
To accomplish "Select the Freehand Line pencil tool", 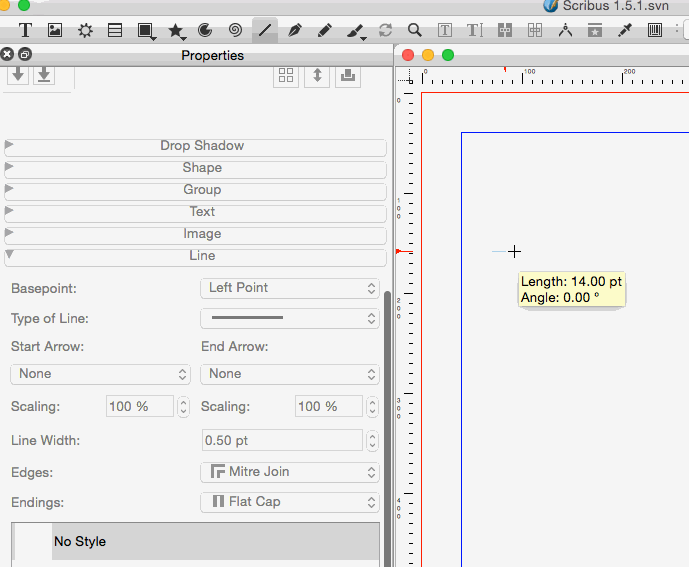I will tap(325, 30).
